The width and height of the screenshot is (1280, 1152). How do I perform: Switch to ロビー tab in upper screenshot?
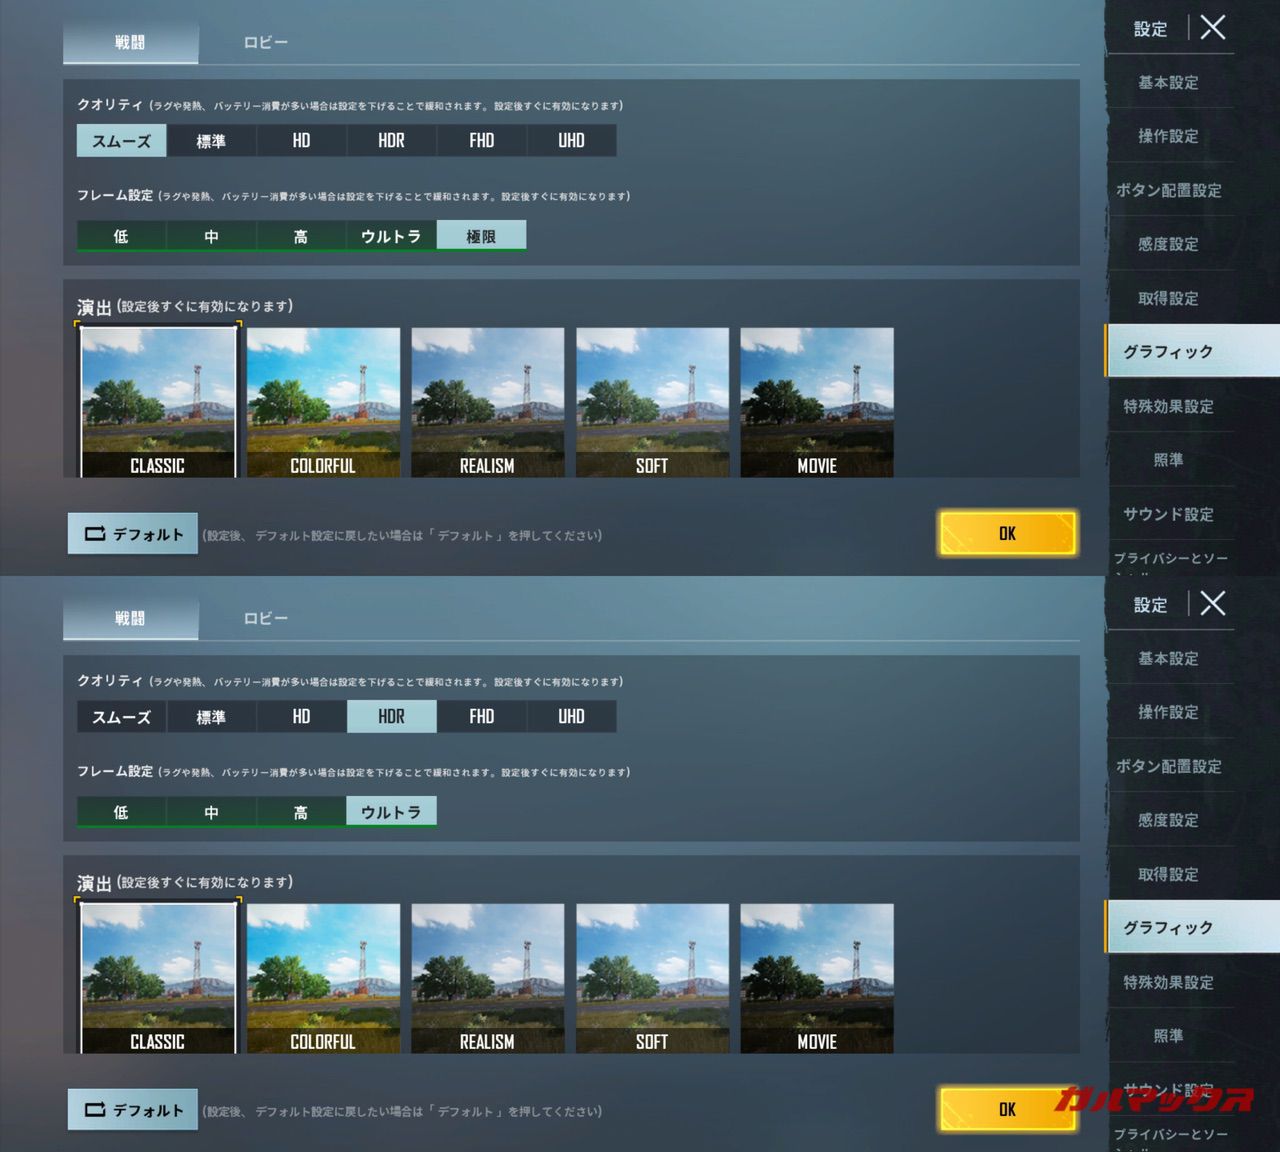coord(265,43)
